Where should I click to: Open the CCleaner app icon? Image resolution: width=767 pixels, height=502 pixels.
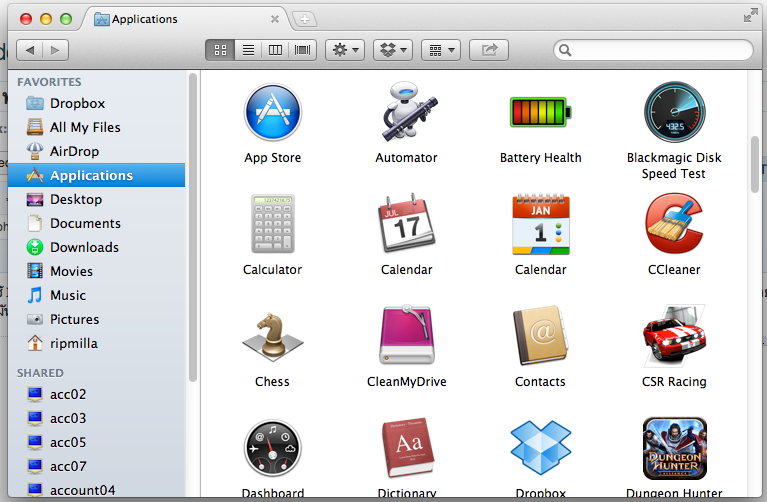point(673,225)
